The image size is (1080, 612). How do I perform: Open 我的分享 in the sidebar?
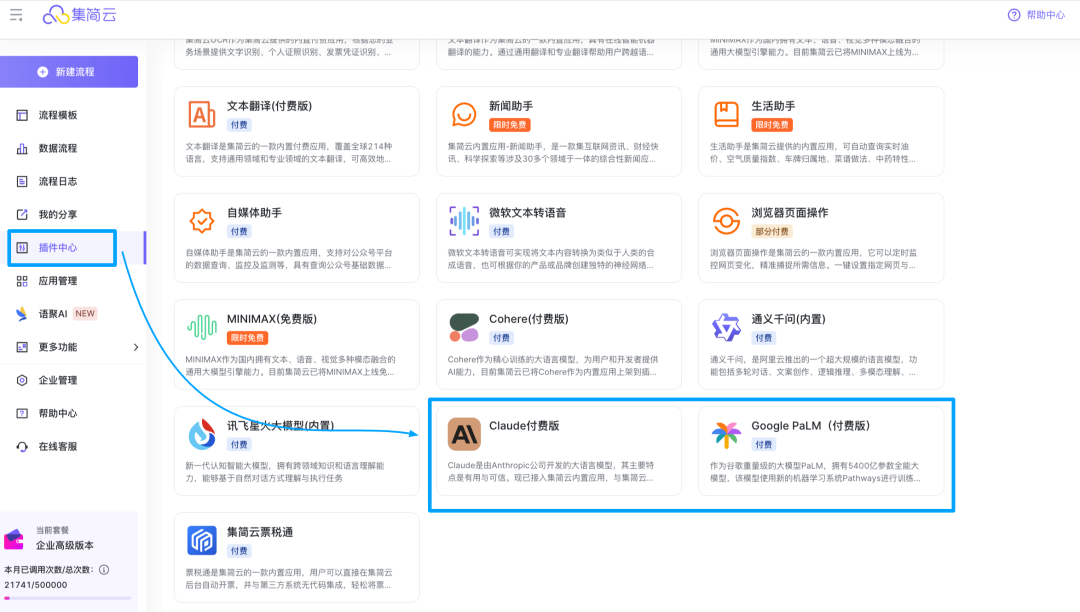coord(58,214)
